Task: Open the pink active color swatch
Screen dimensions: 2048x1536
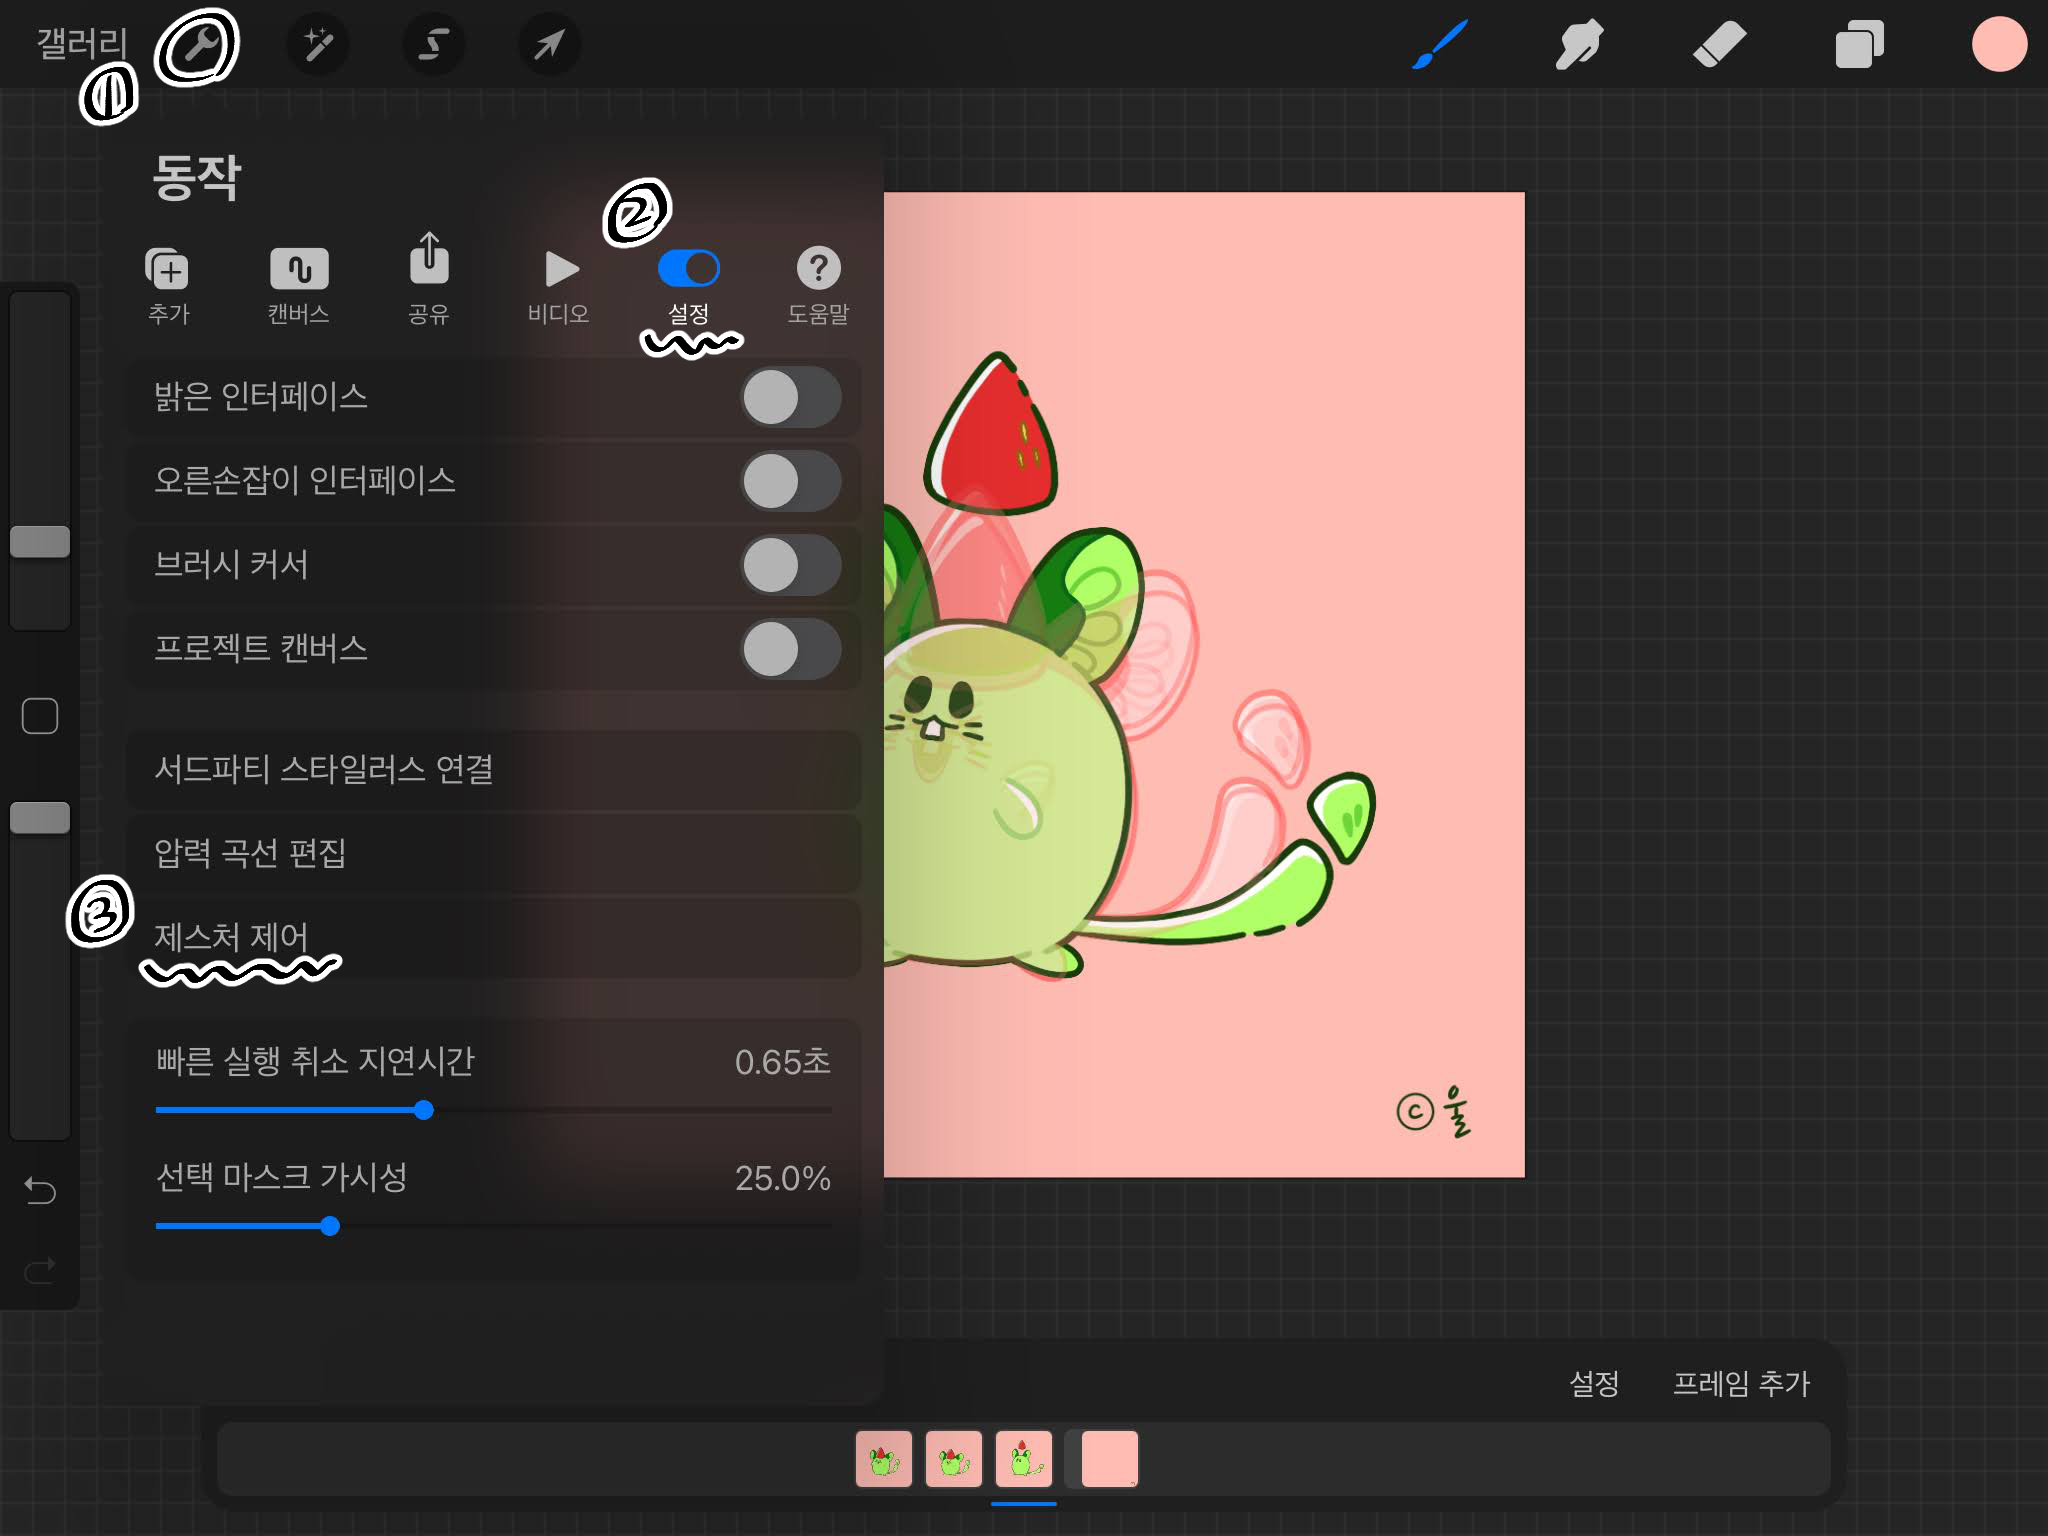Action: (x=1998, y=45)
